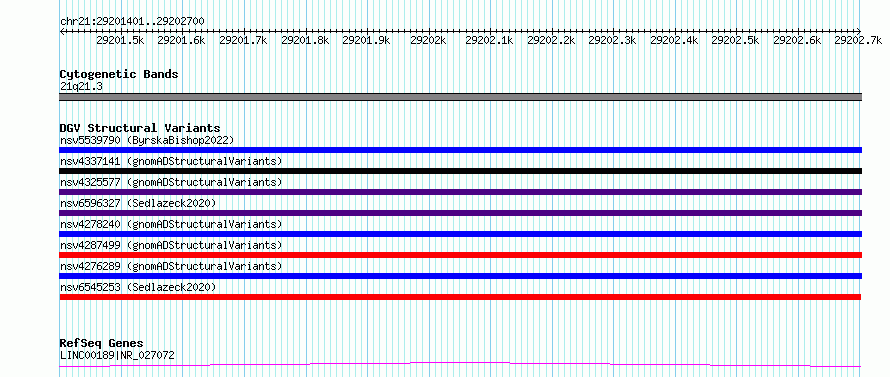Viewport: 890px width, 377px height.
Task: Select the pink LINC00189 gene line
Action: coord(460,365)
